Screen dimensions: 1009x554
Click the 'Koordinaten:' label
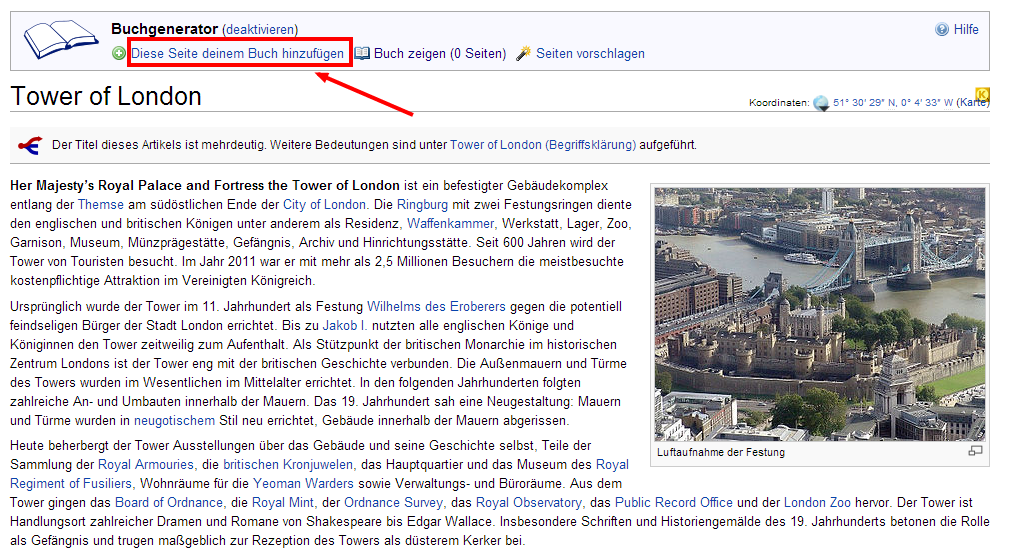[x=779, y=102]
